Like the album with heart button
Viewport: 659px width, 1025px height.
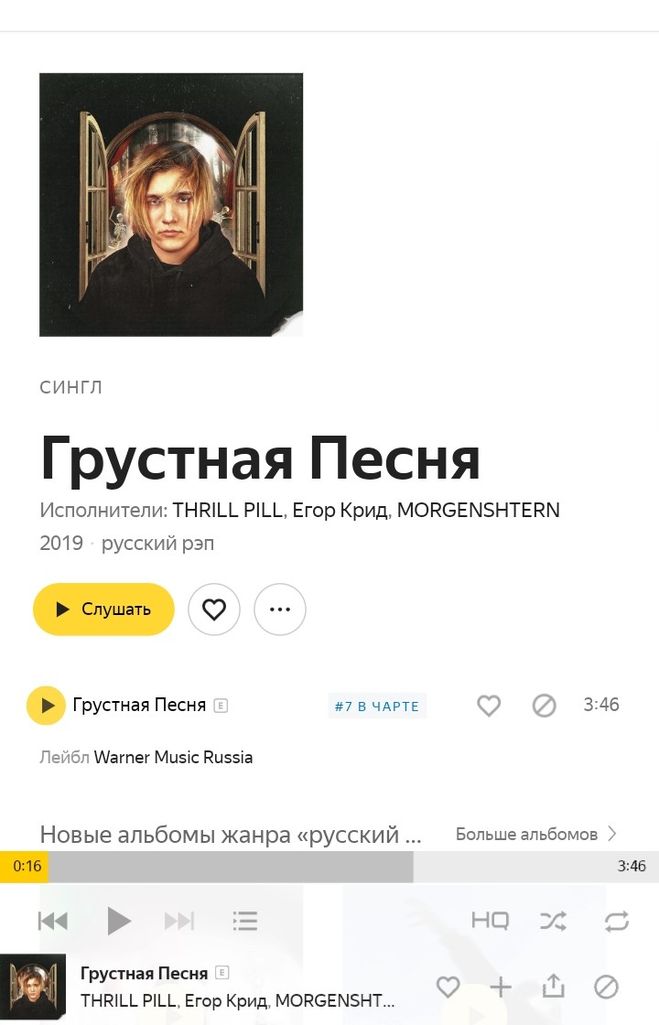(x=214, y=609)
